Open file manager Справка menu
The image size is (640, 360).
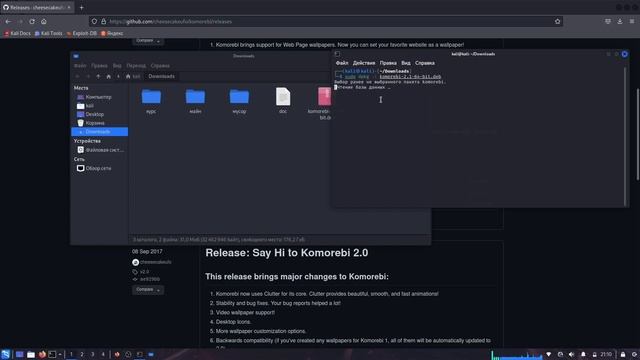[x=160, y=66]
